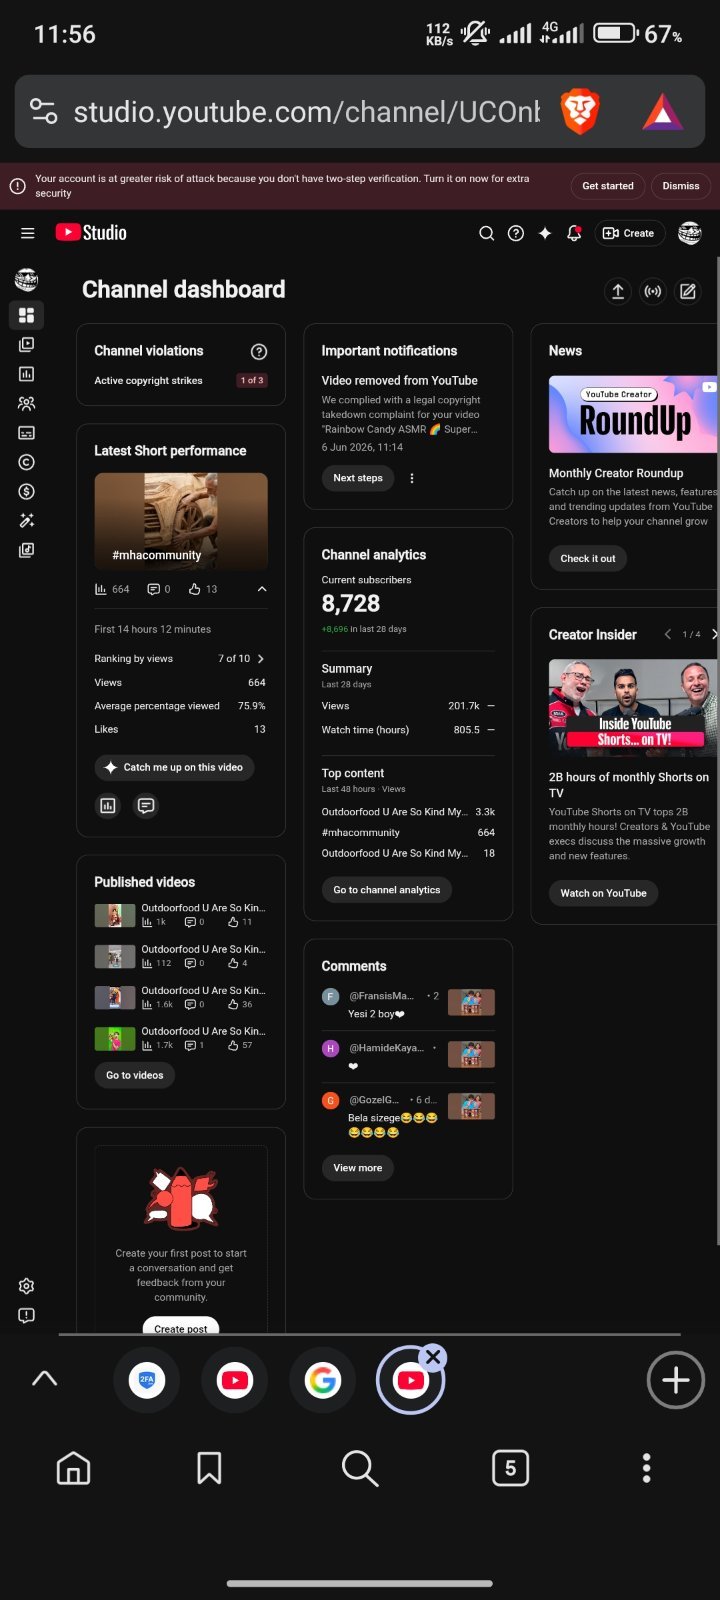The height and width of the screenshot is (1600, 720).
Task: Tap the account avatar in Studio header
Action: point(690,233)
